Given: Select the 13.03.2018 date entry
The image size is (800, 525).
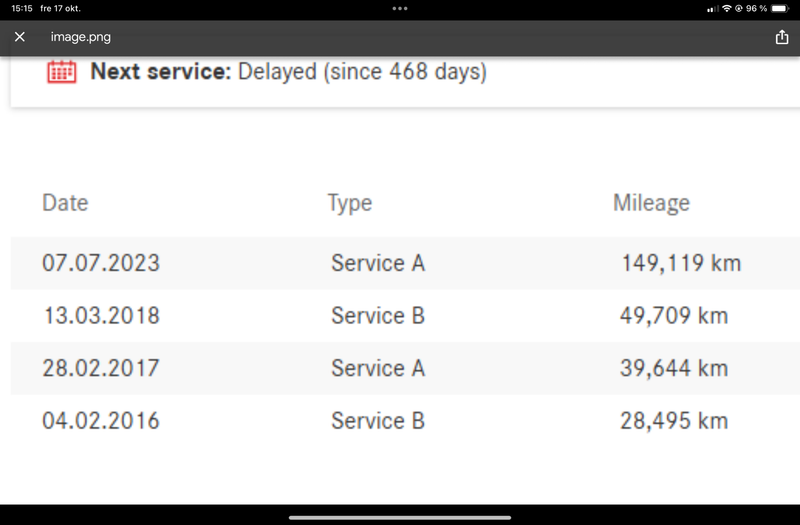Looking at the screenshot, I should (101, 316).
